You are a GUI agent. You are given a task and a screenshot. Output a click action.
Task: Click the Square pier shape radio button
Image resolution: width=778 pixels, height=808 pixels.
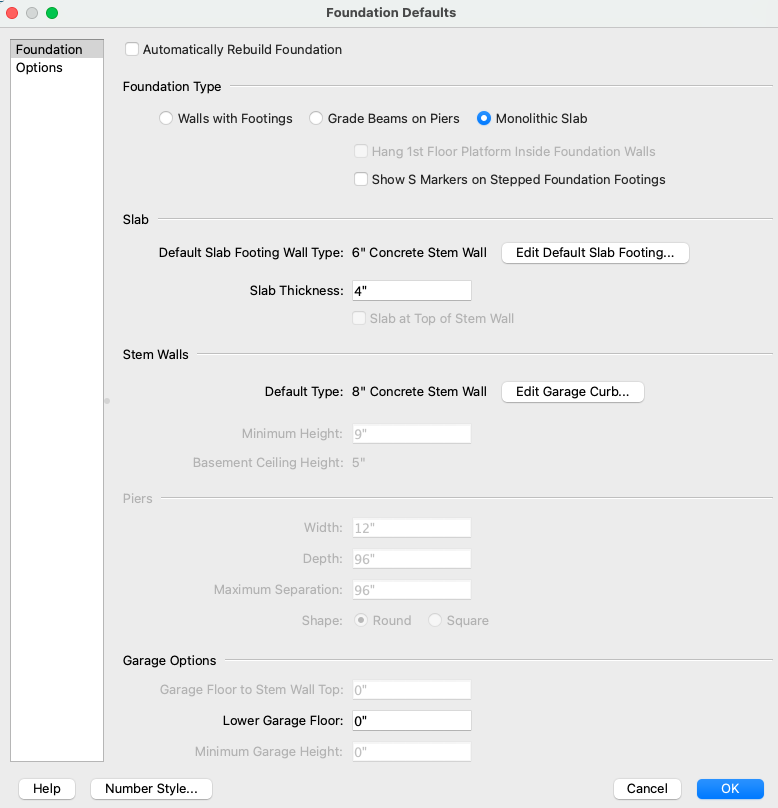pos(435,621)
